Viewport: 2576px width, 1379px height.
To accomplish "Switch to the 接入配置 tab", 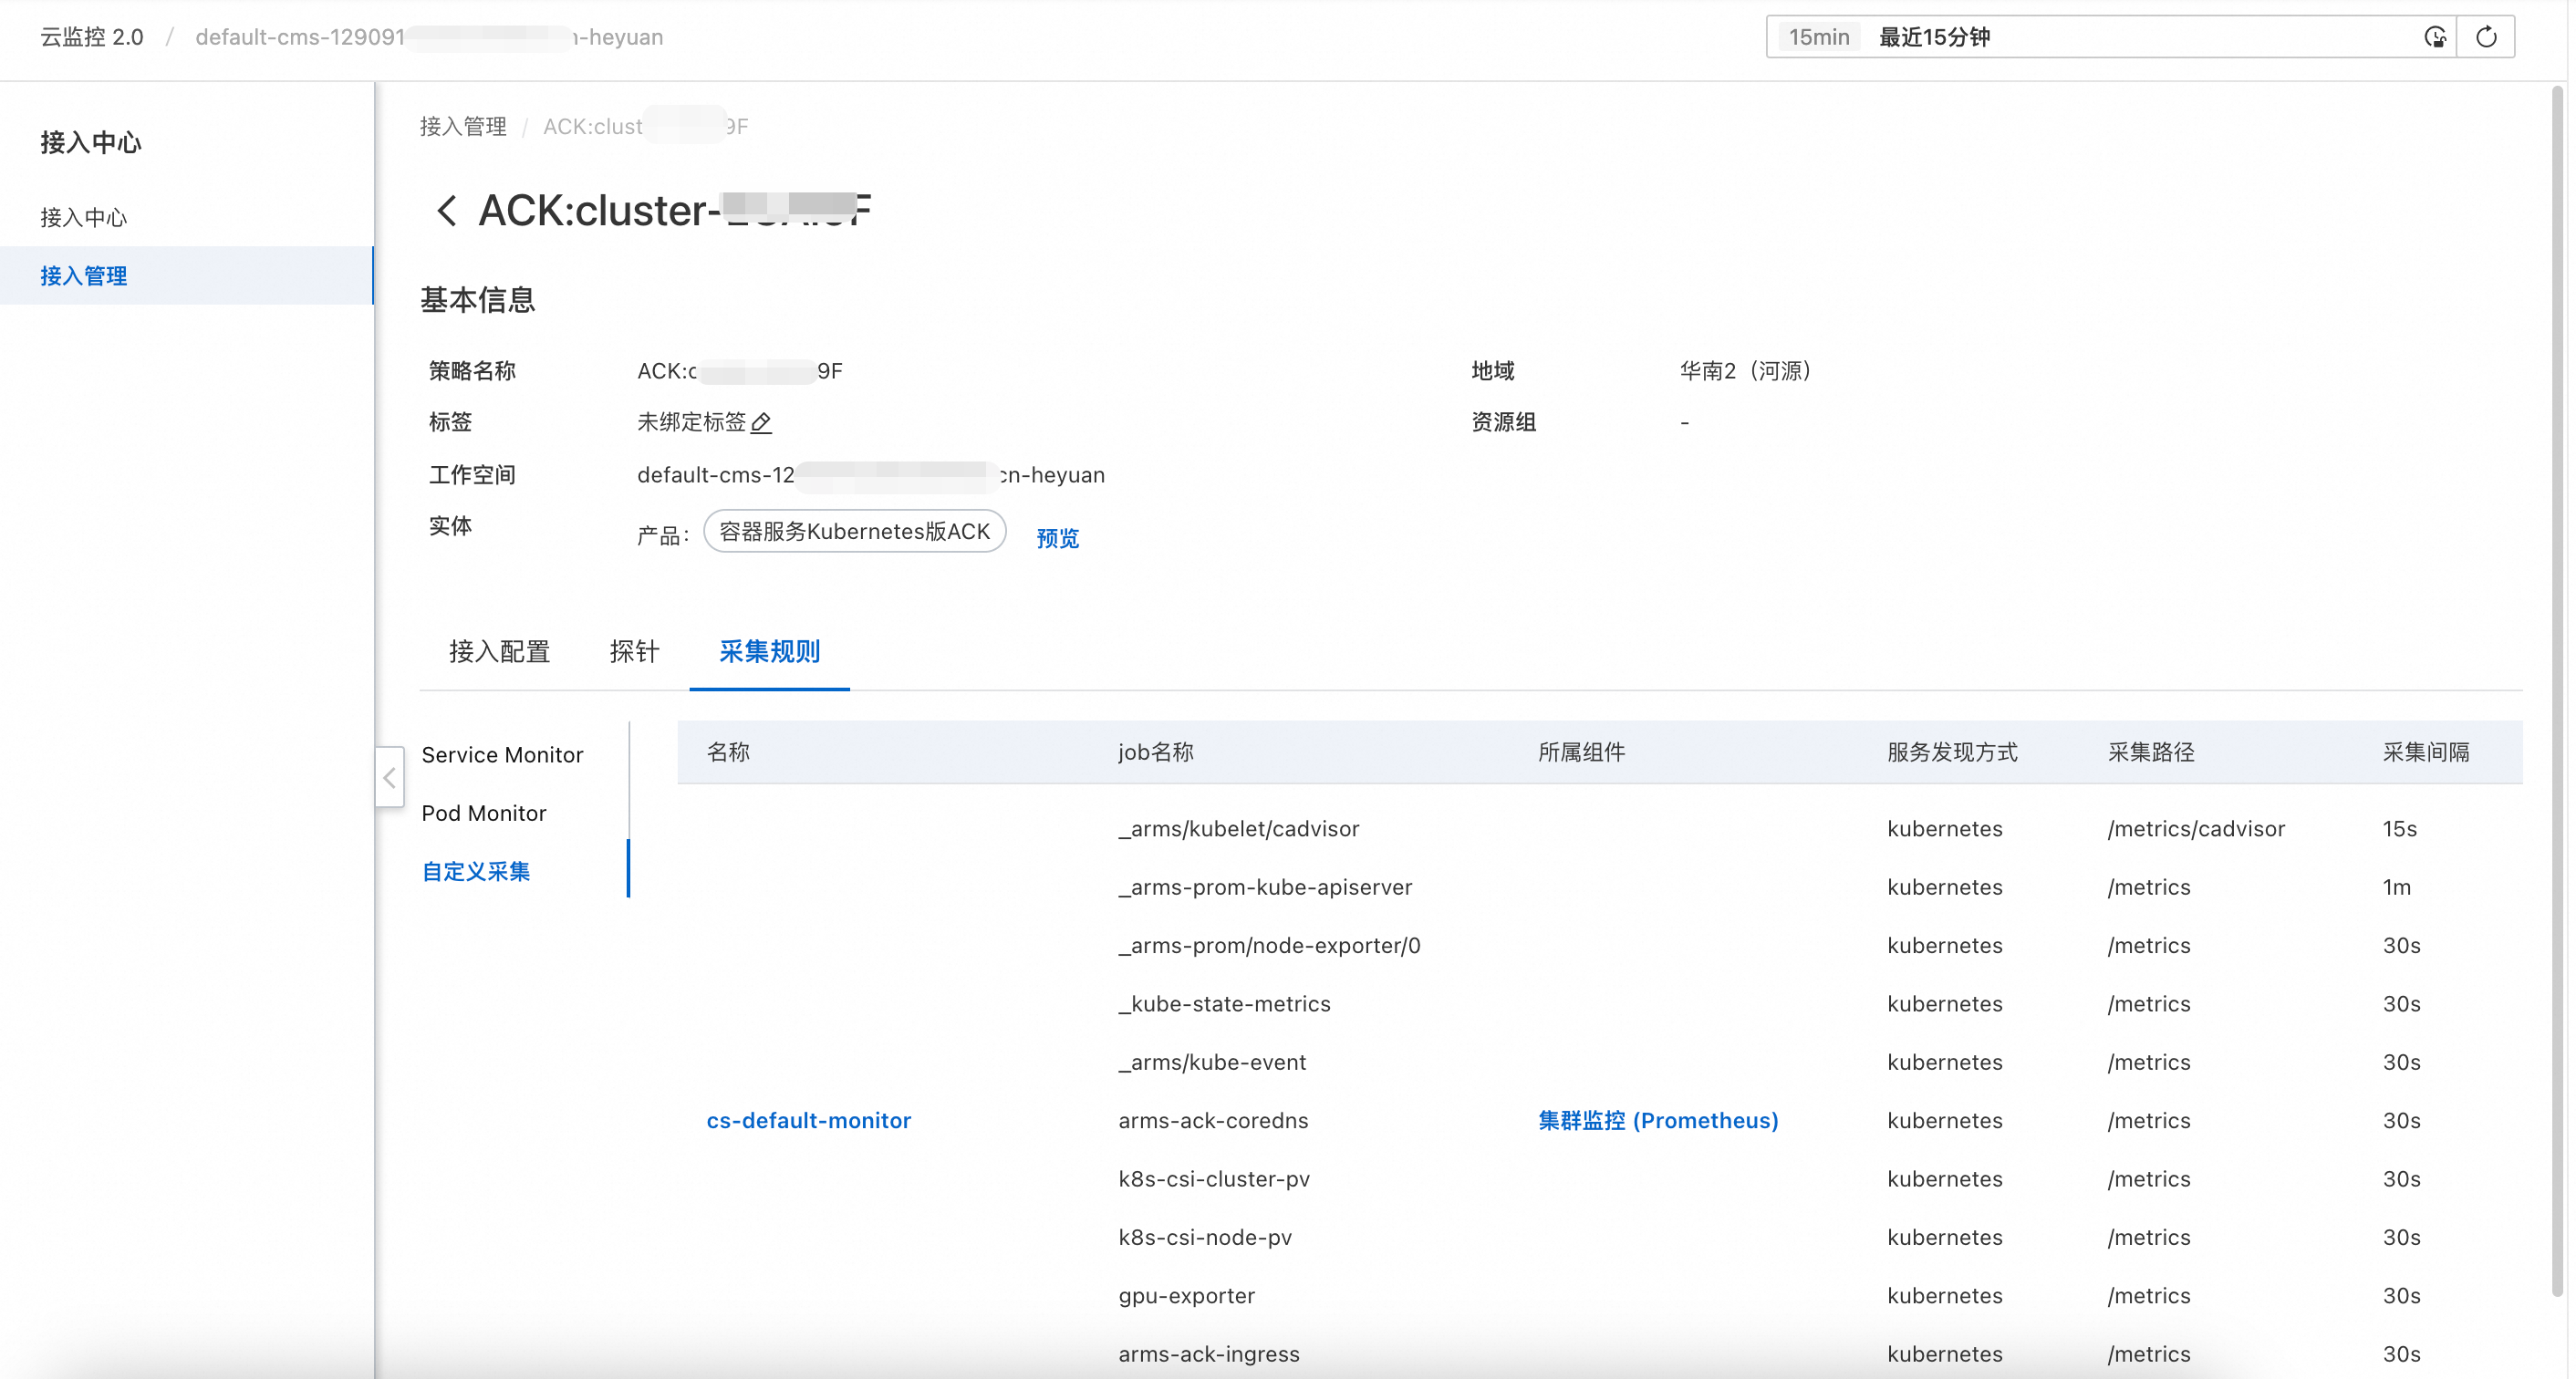I will coord(499,652).
